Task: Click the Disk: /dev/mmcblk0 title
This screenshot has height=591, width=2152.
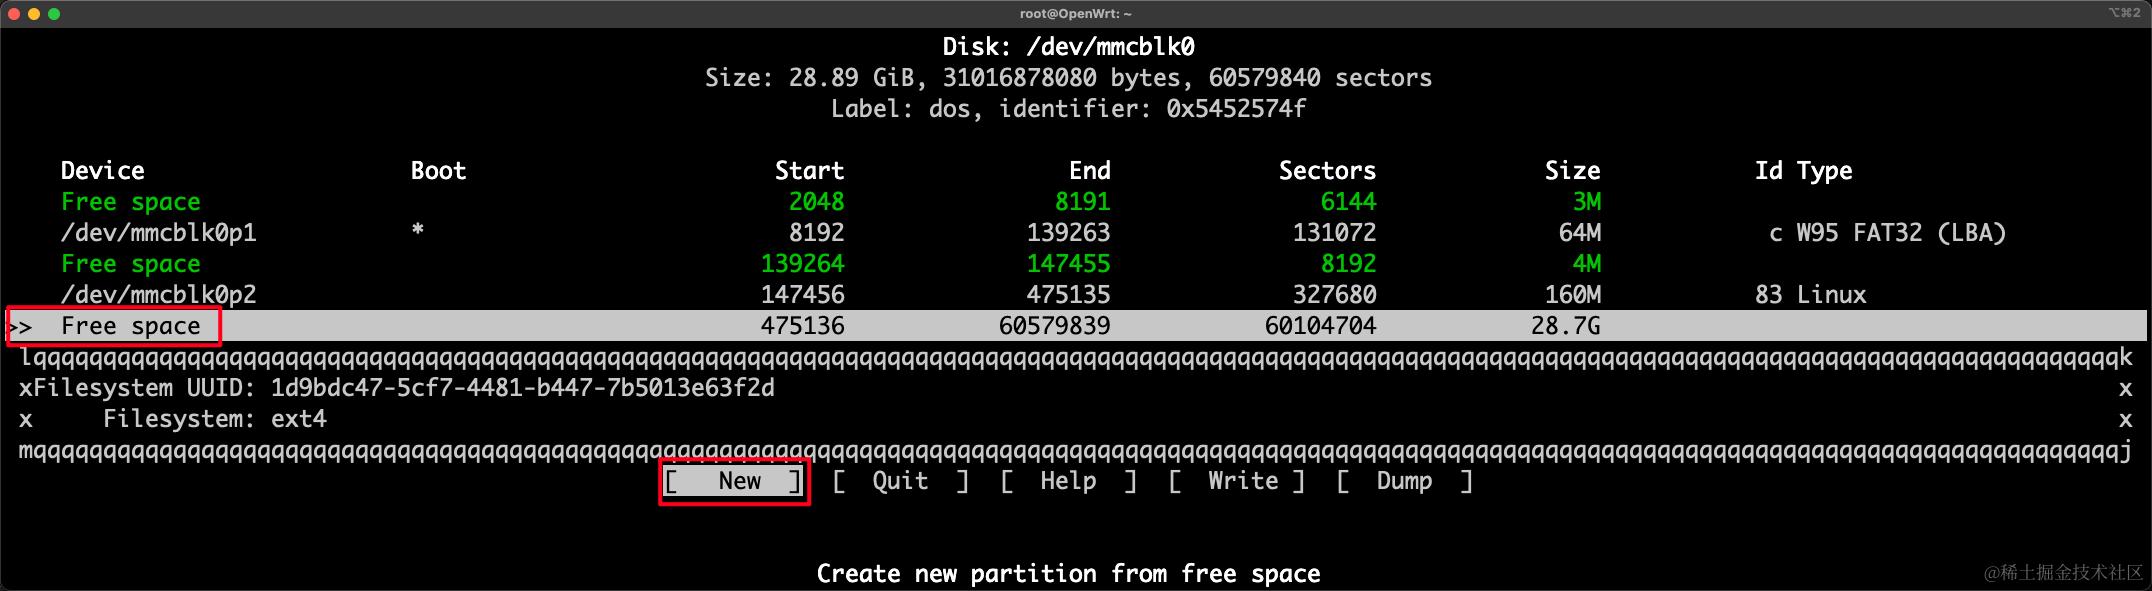Action: 1068,47
